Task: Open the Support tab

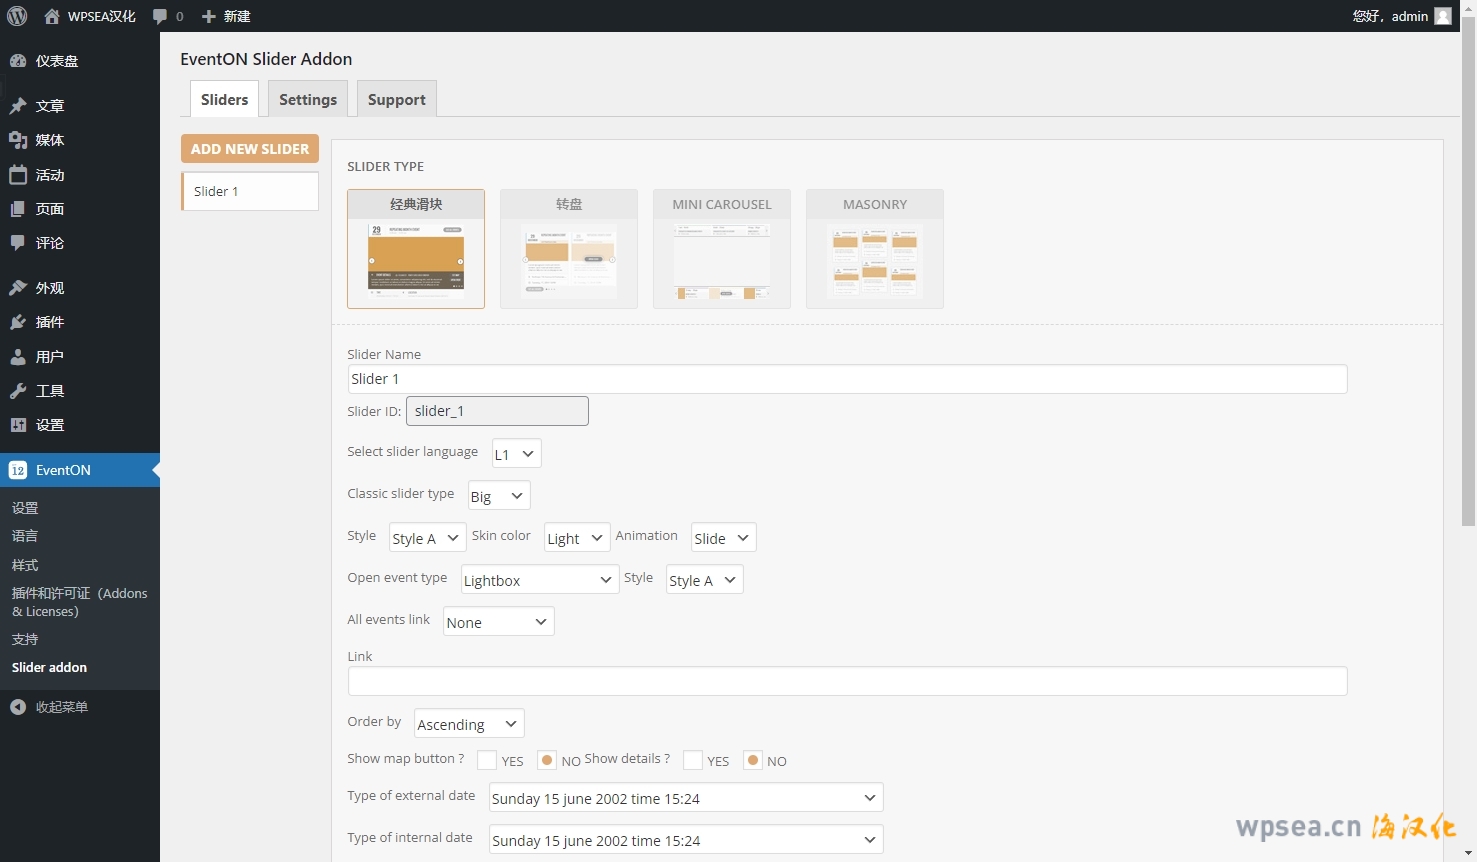Action: 396,100
